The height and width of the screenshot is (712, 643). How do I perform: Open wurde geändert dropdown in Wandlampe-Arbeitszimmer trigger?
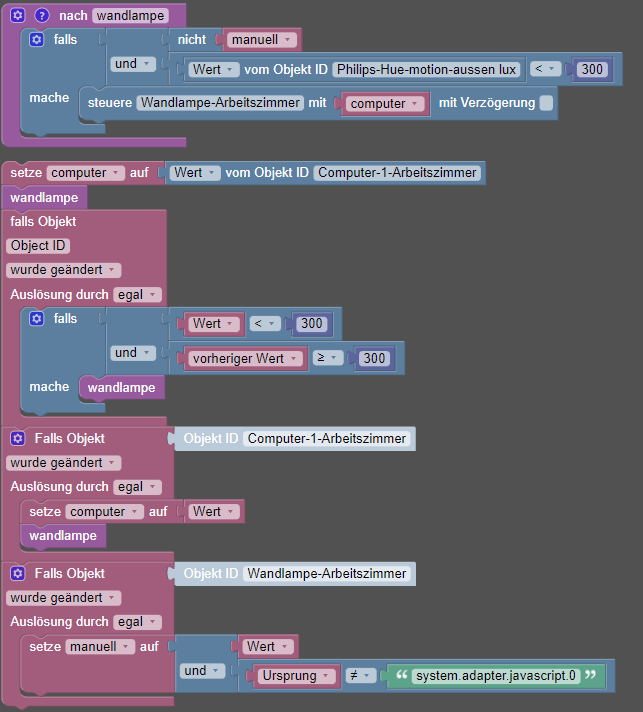[x=63, y=598]
